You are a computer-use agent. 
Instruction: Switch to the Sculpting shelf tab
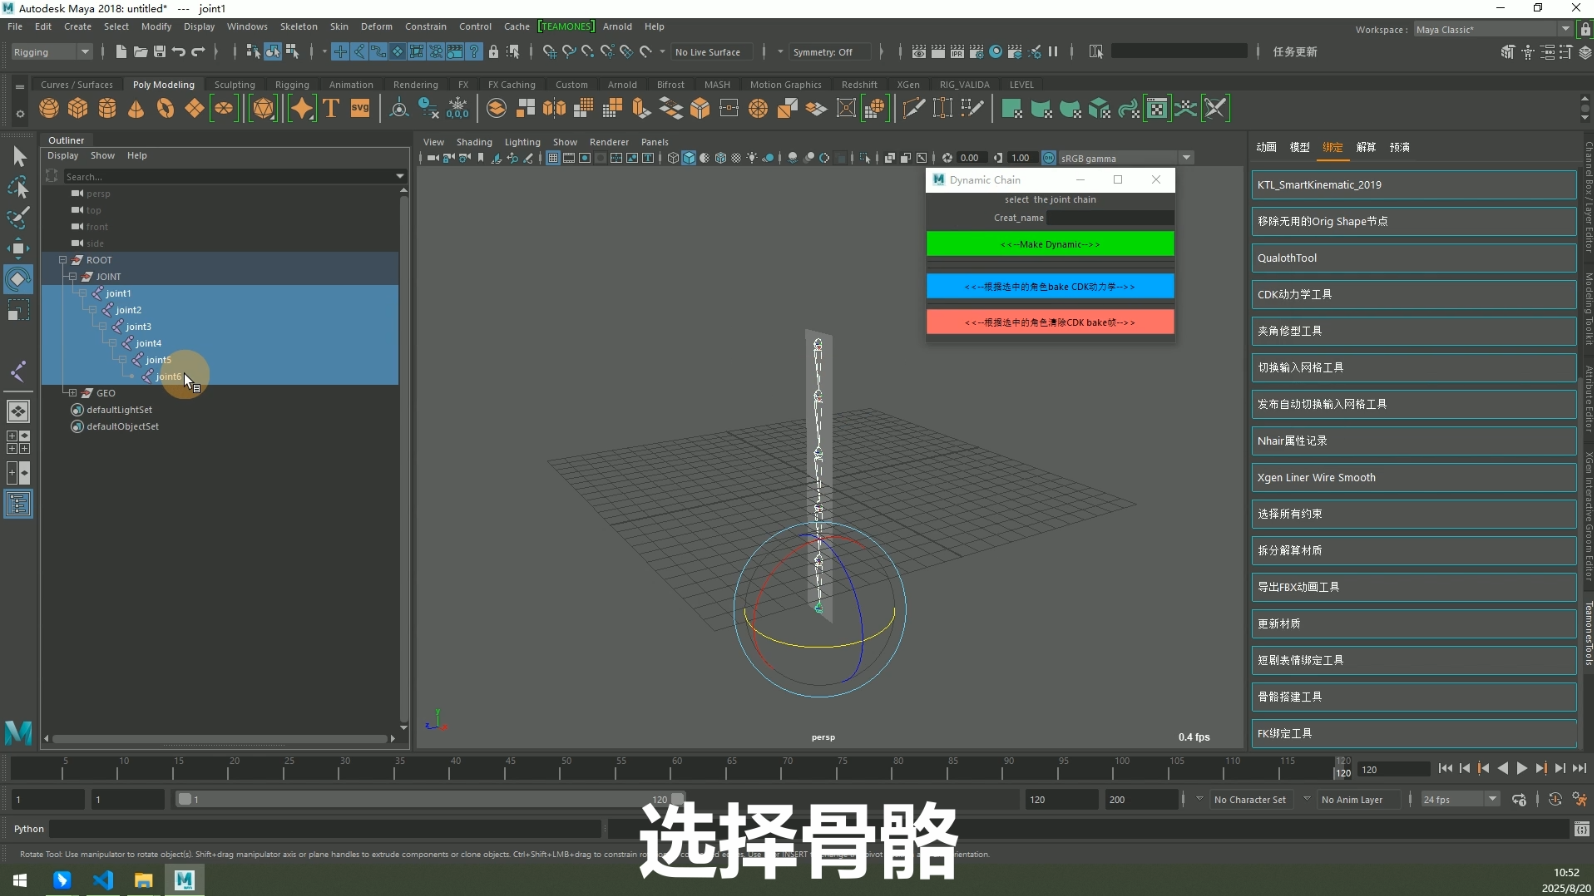coord(234,85)
